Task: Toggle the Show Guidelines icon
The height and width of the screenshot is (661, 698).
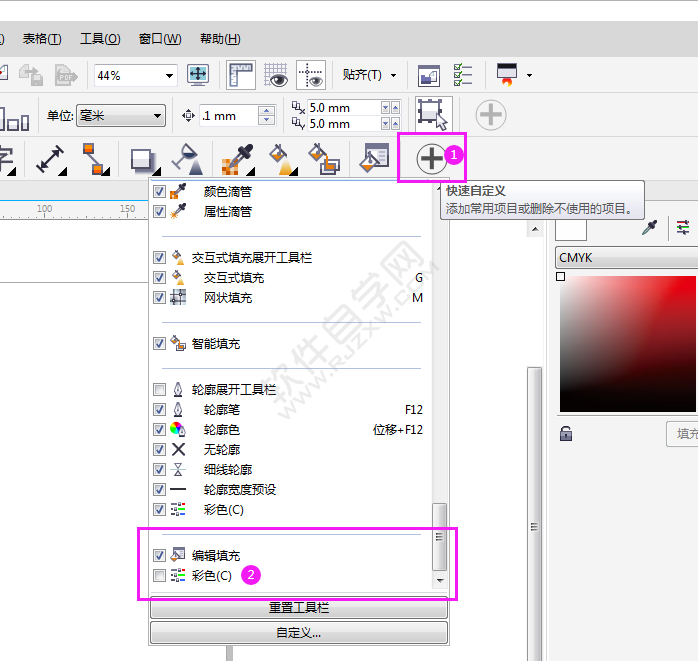Action: (311, 75)
